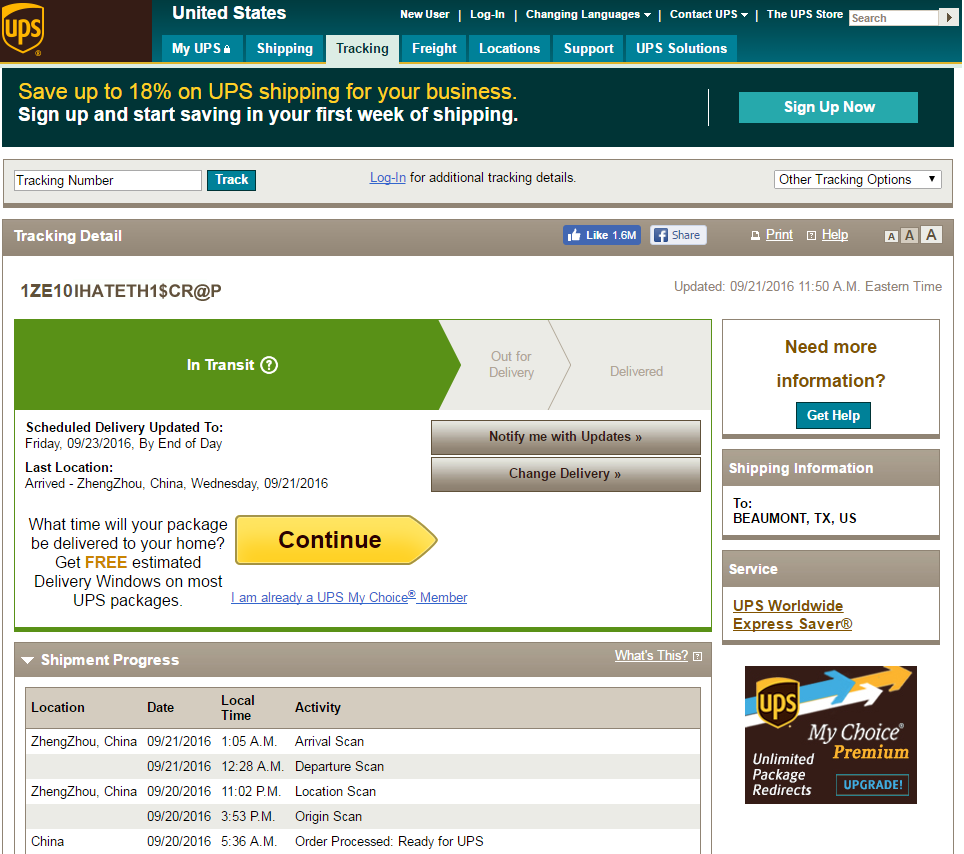Click the Change Delivery button

click(566, 474)
